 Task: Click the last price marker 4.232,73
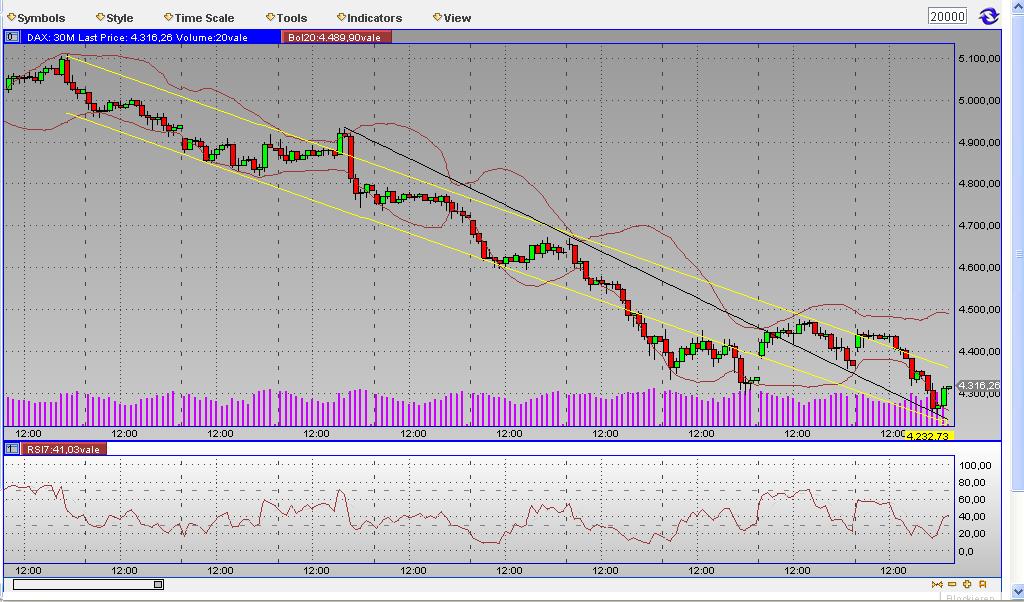coord(931,434)
